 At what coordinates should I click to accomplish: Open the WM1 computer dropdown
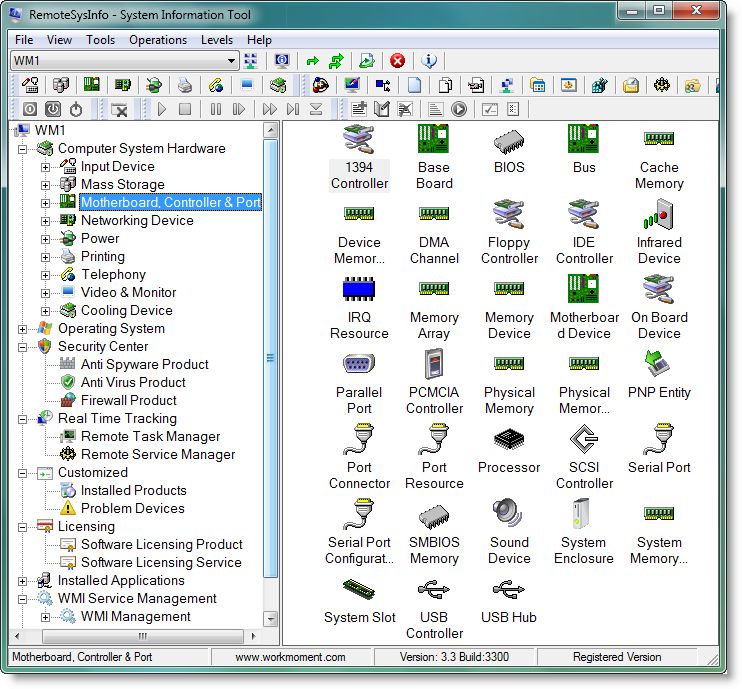pyautogui.click(x=232, y=61)
